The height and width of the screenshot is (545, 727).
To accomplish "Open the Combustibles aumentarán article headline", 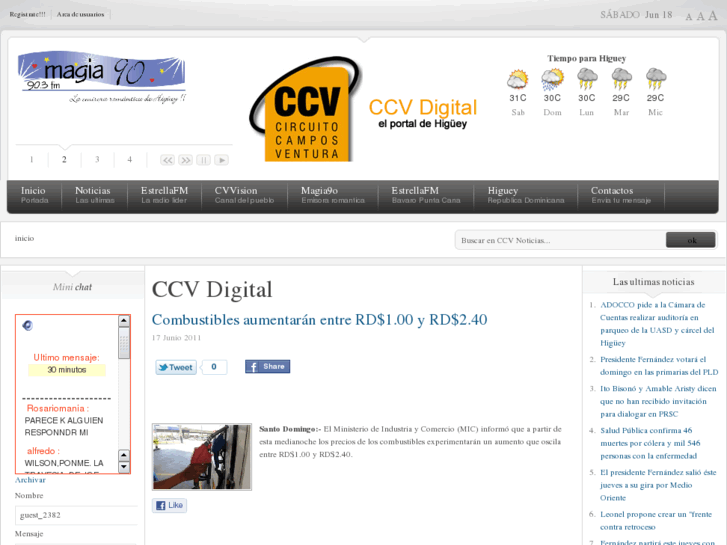I will click(319, 320).
